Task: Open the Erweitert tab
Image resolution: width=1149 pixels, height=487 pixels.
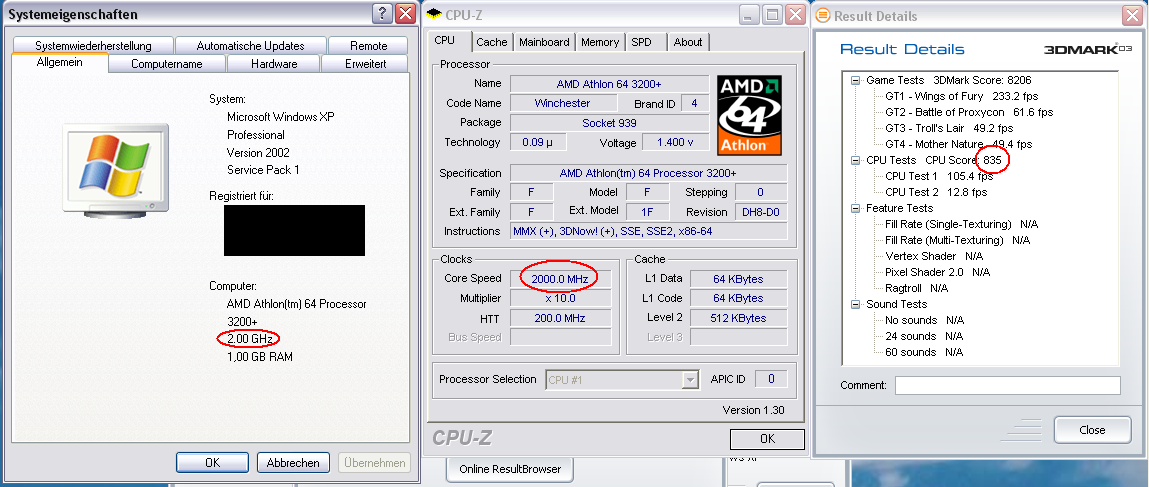Action: coord(366,64)
